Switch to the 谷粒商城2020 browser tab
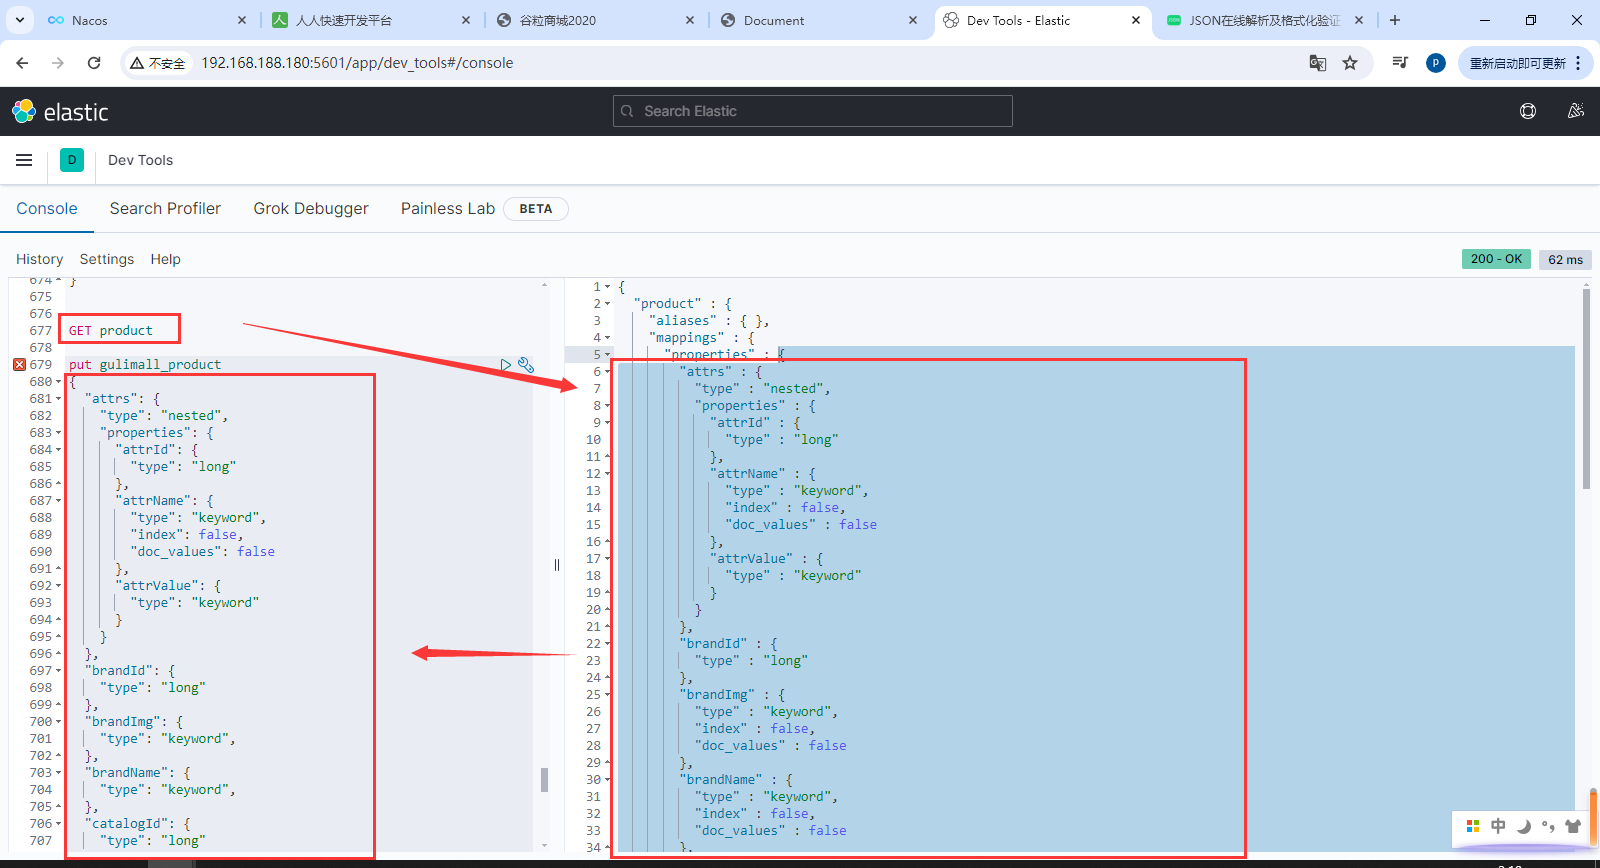The image size is (1600, 868). (x=596, y=20)
